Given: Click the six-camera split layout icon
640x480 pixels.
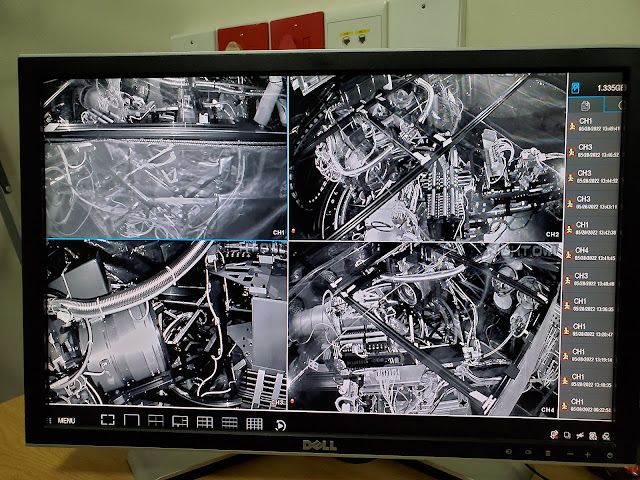Looking at the screenshot, I should 180,422.
